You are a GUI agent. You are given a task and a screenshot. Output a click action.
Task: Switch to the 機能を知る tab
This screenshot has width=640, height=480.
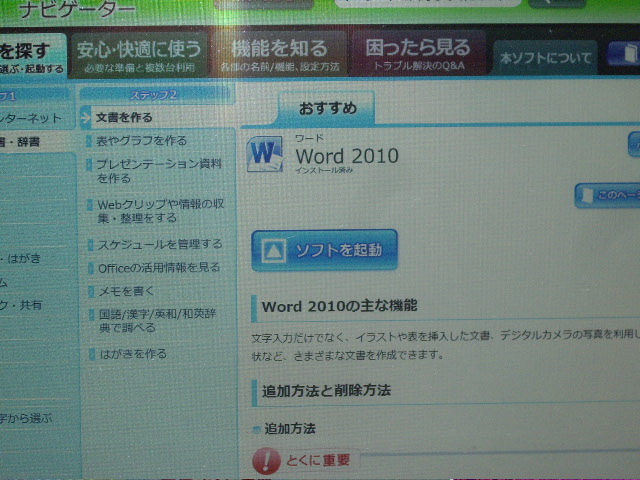coord(280,54)
